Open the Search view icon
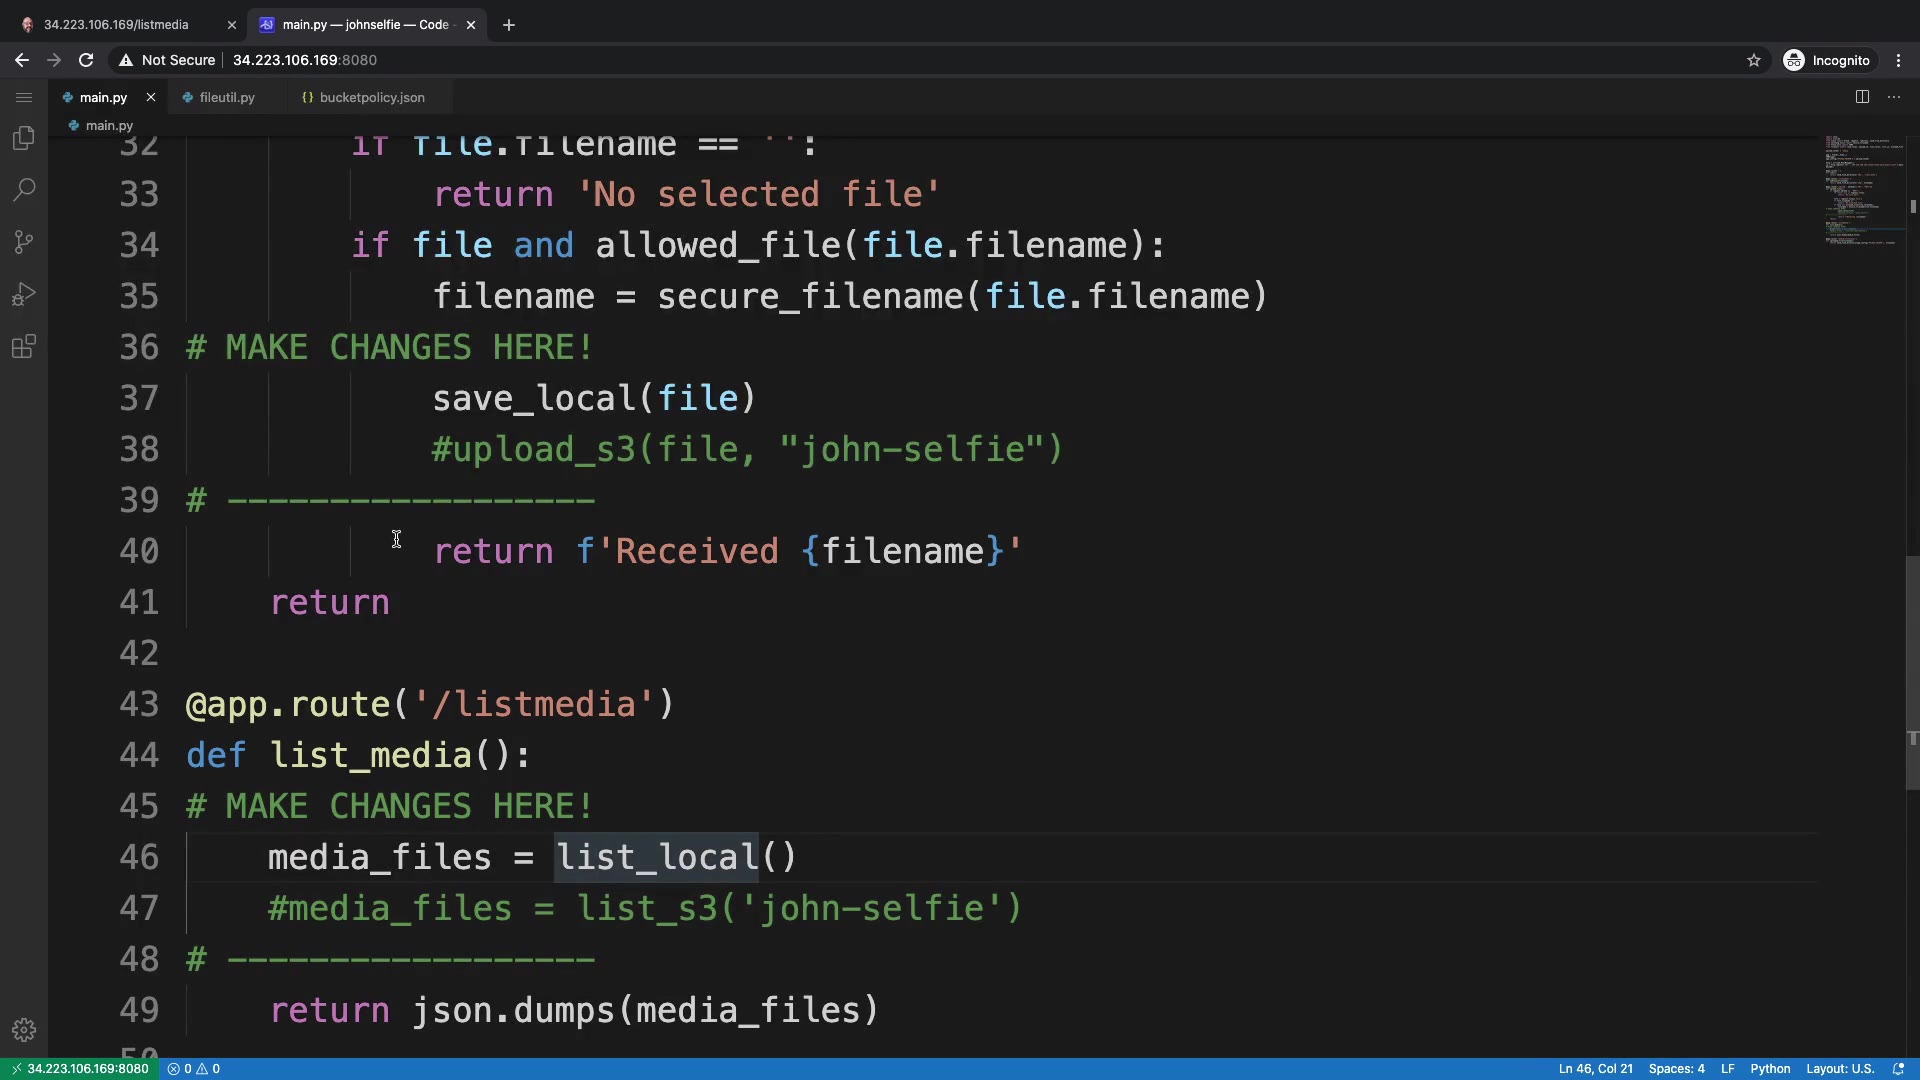 tap(24, 190)
